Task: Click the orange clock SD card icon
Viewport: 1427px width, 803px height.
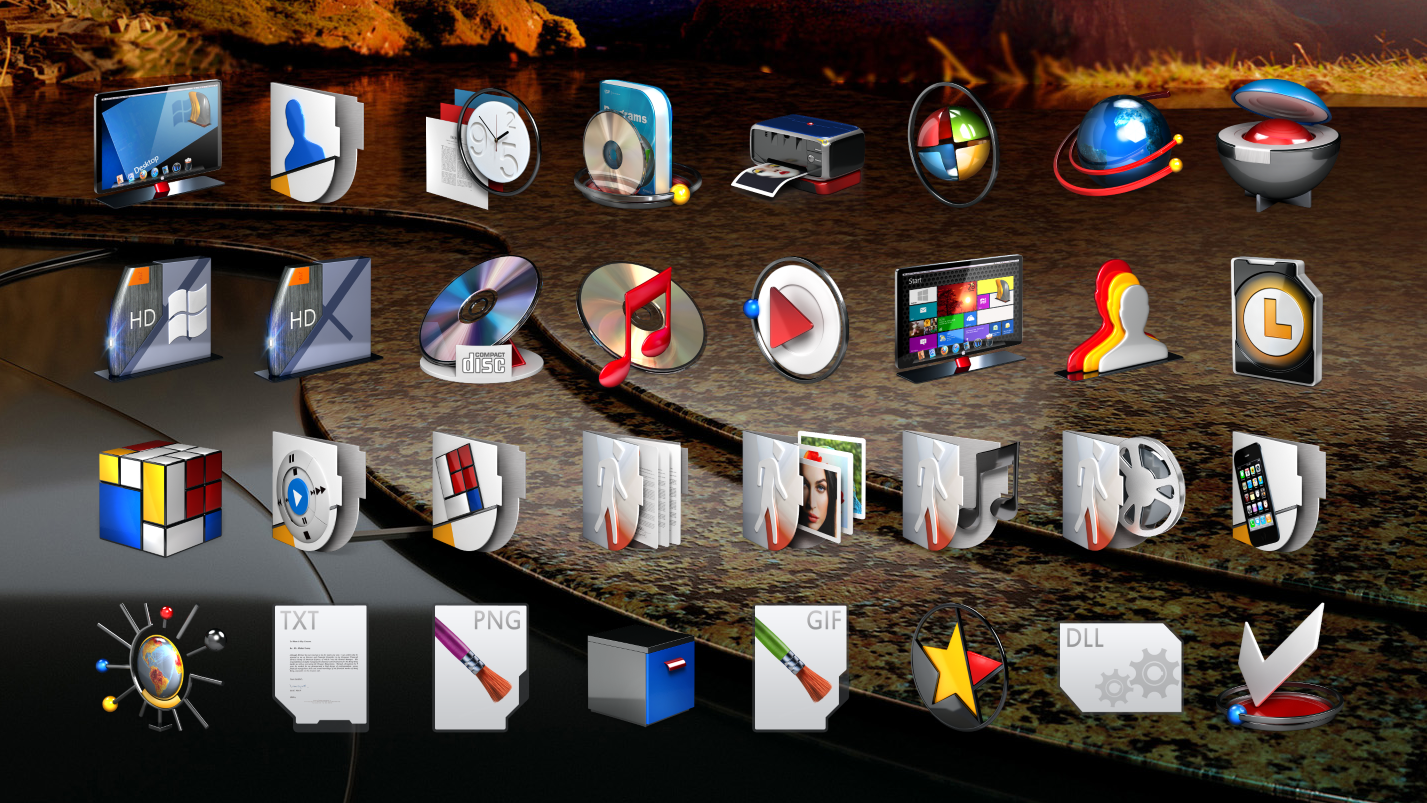Action: 1275,320
